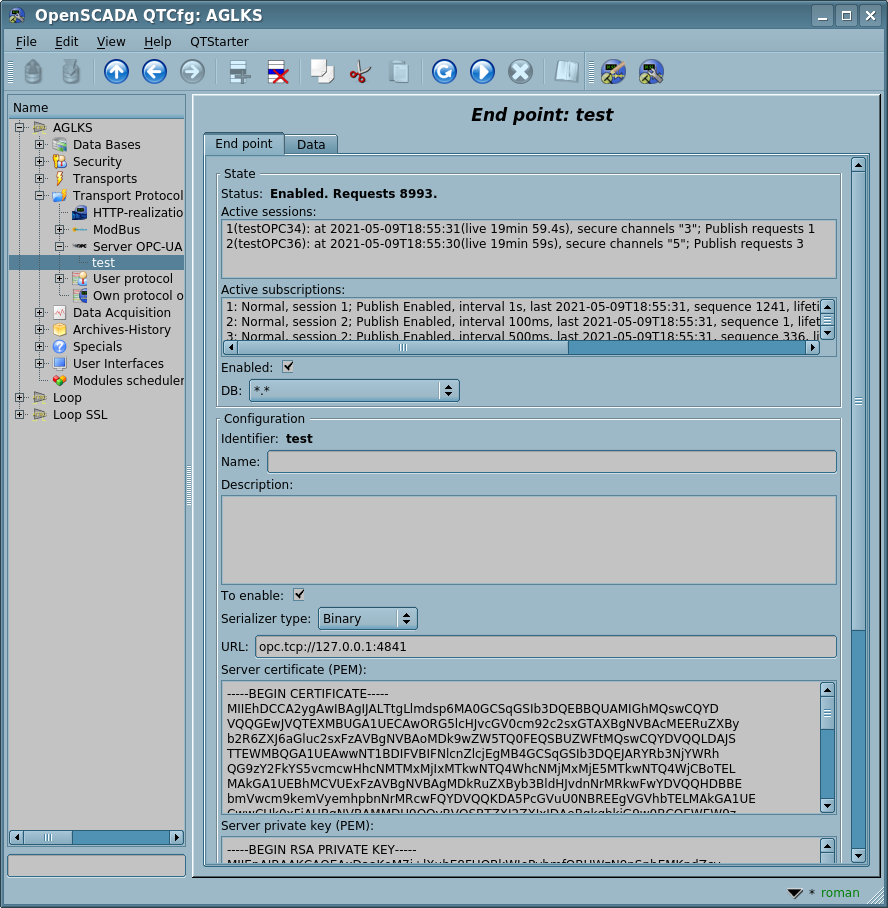Cut the item using the scissors icon
This screenshot has height=908, width=888.
coord(360,72)
